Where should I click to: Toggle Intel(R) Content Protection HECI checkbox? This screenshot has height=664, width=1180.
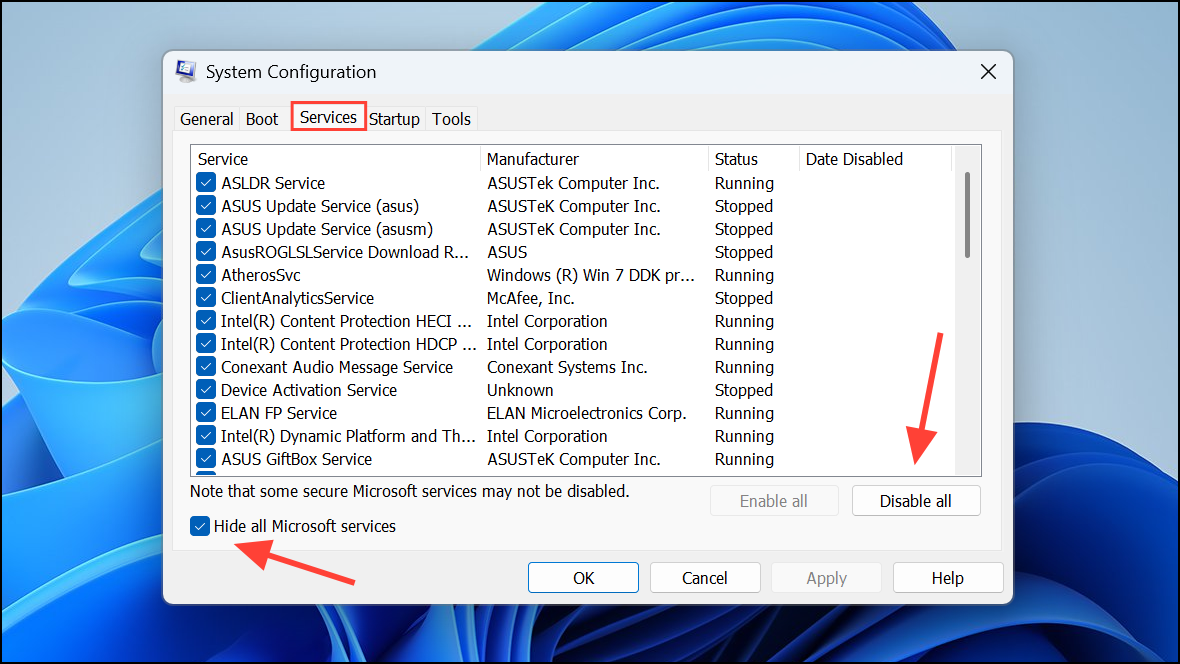tap(205, 321)
